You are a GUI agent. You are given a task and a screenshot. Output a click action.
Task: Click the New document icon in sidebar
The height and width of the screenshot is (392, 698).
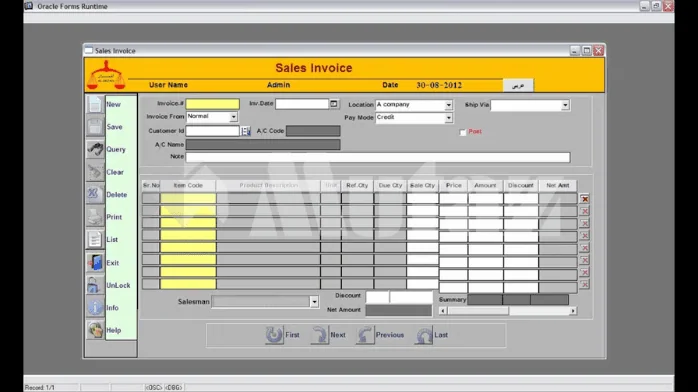click(x=95, y=104)
